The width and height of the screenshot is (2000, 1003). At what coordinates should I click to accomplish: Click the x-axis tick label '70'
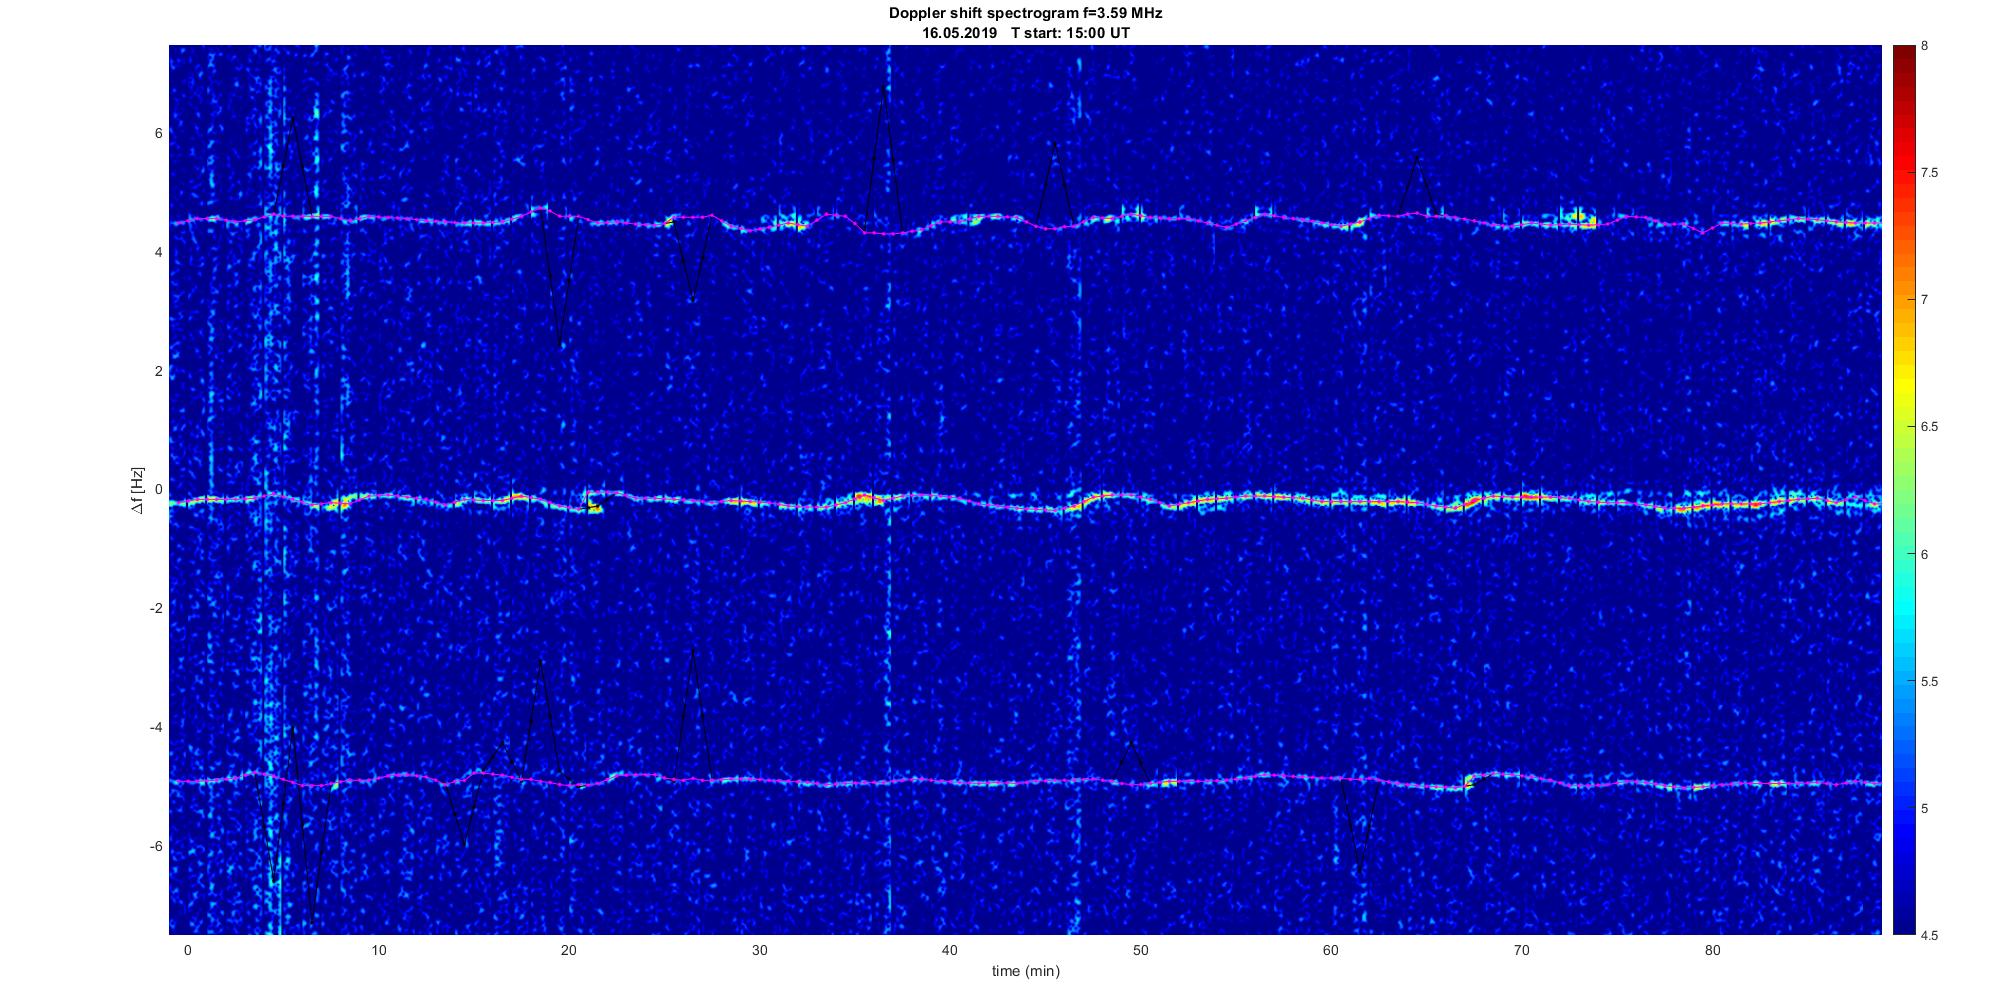coord(1522,950)
